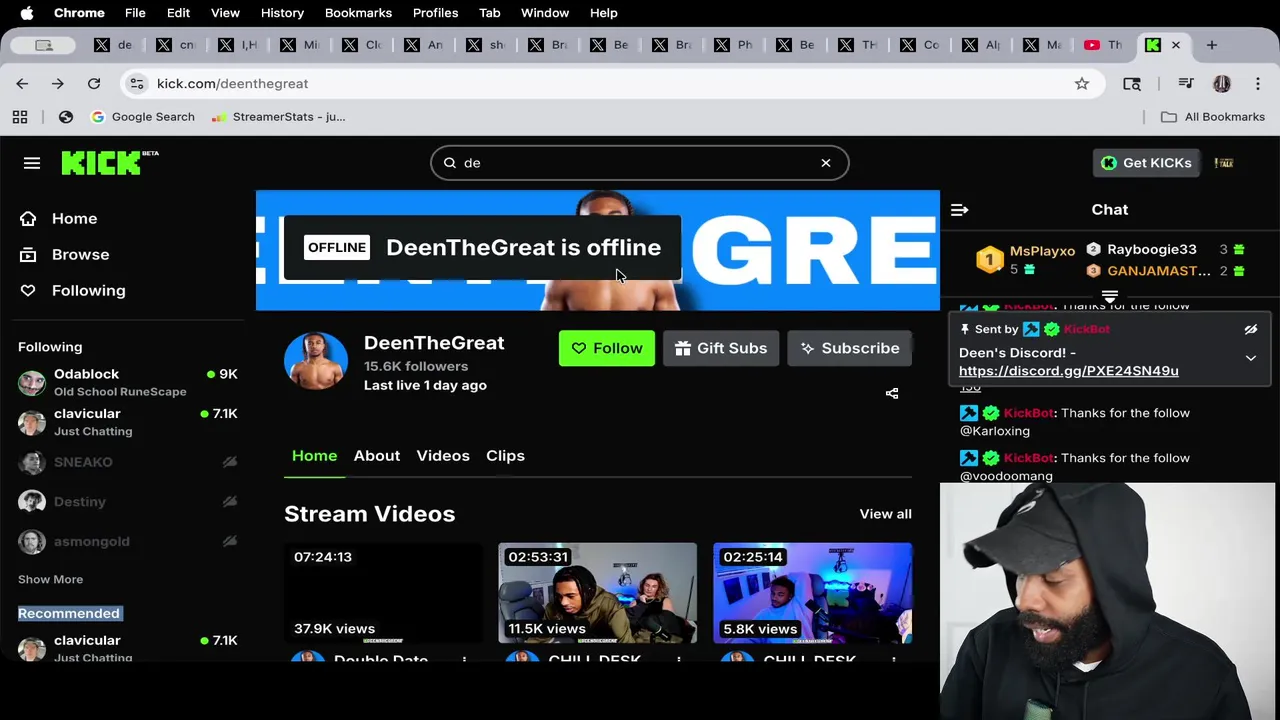Open clicavular channel under Following list

click(128, 422)
